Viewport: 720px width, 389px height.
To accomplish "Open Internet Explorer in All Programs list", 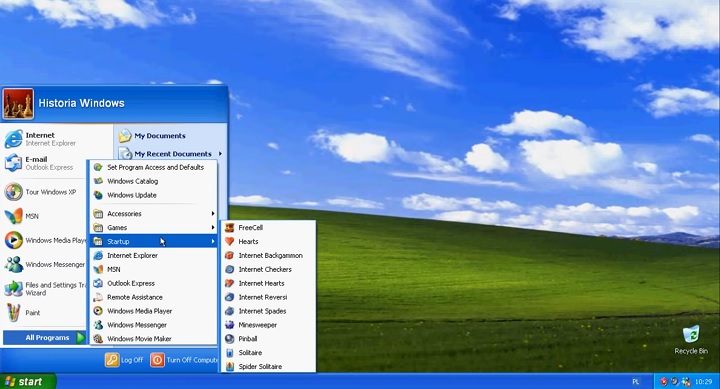I will (153, 255).
